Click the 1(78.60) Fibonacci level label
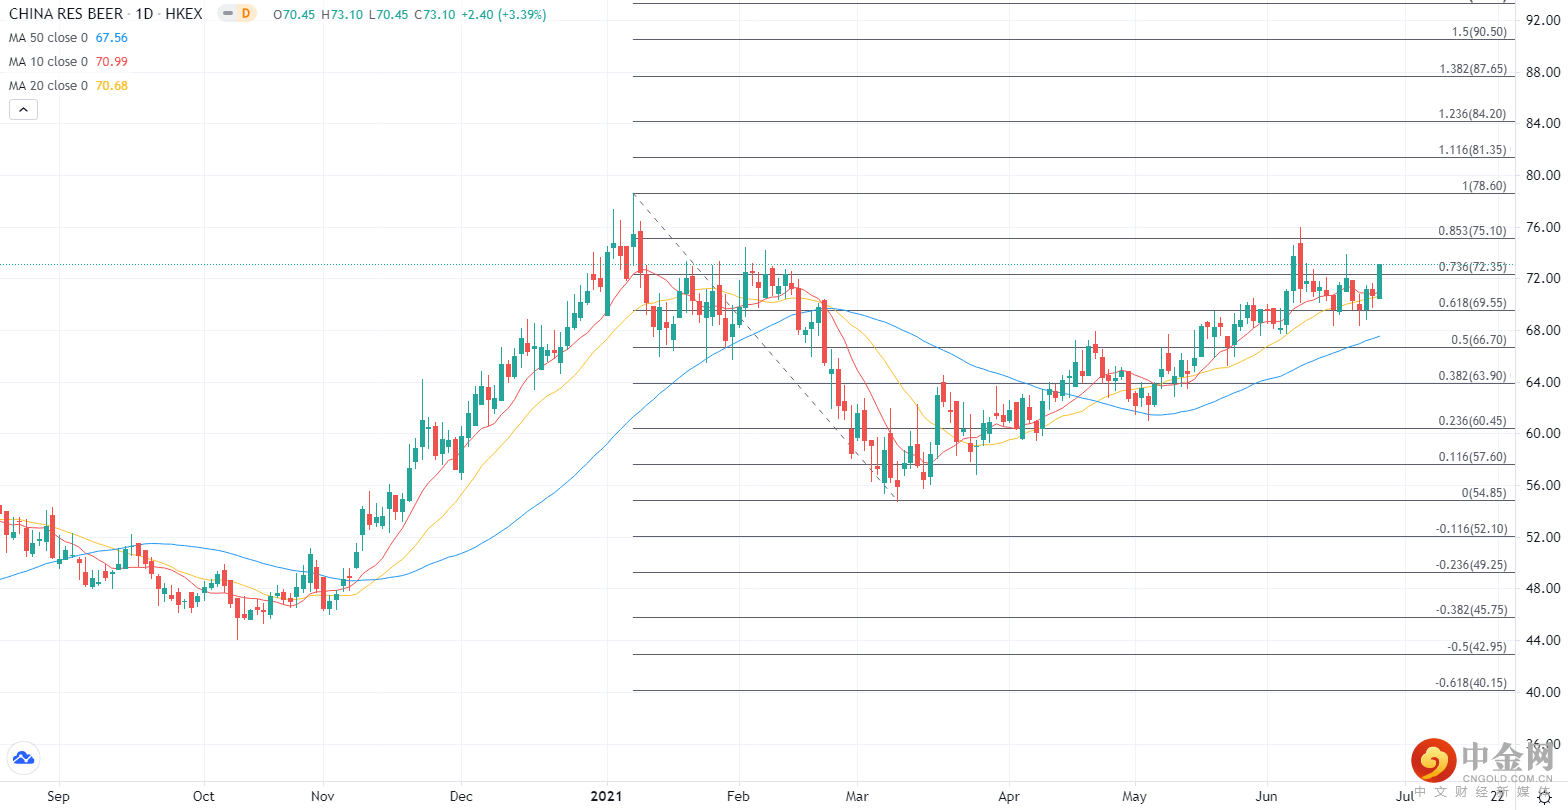Screen dimensions: 1568x810 click(1484, 187)
